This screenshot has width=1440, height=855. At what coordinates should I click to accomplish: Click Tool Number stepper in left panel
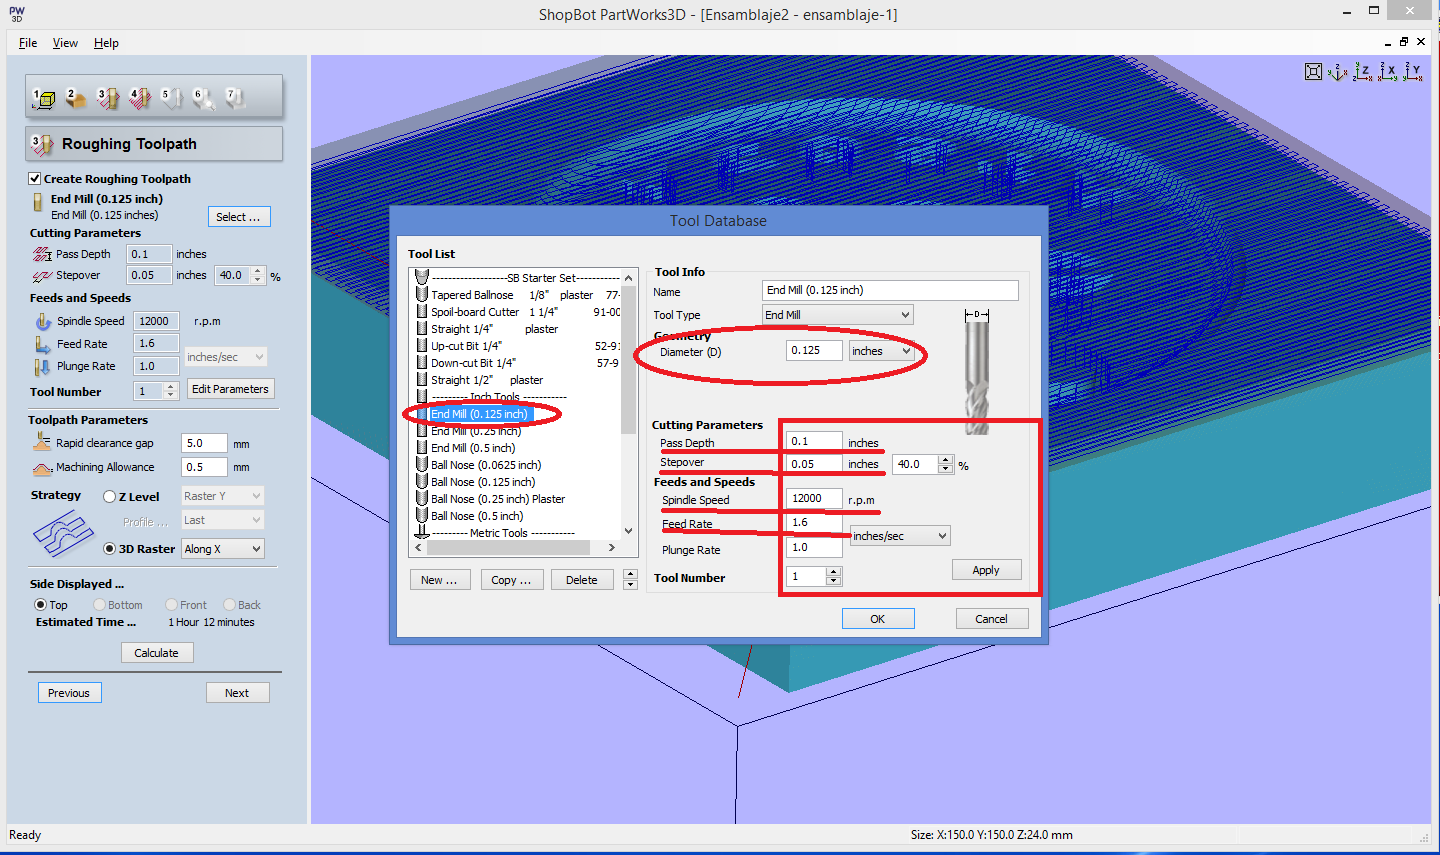point(170,391)
